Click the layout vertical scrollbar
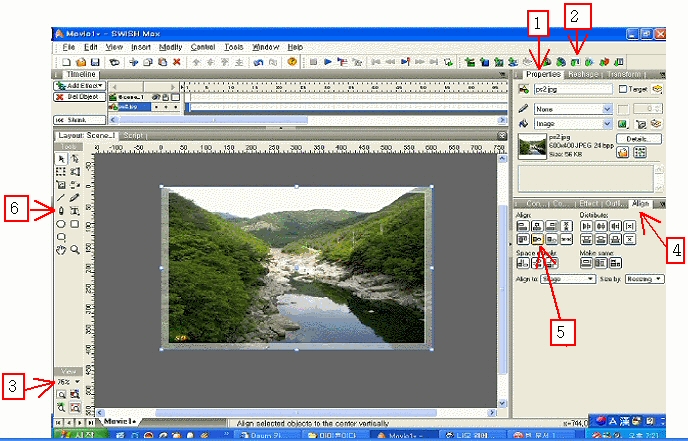This screenshot has width=688, height=441. click(502, 281)
